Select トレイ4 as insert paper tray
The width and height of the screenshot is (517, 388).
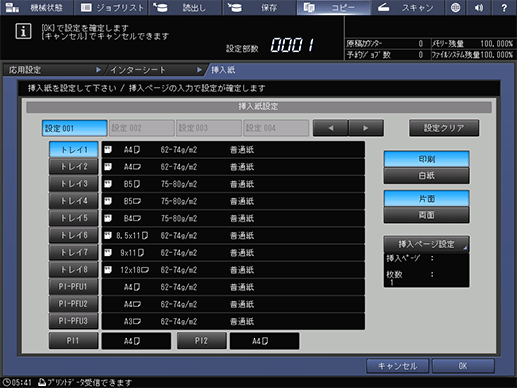(x=74, y=201)
